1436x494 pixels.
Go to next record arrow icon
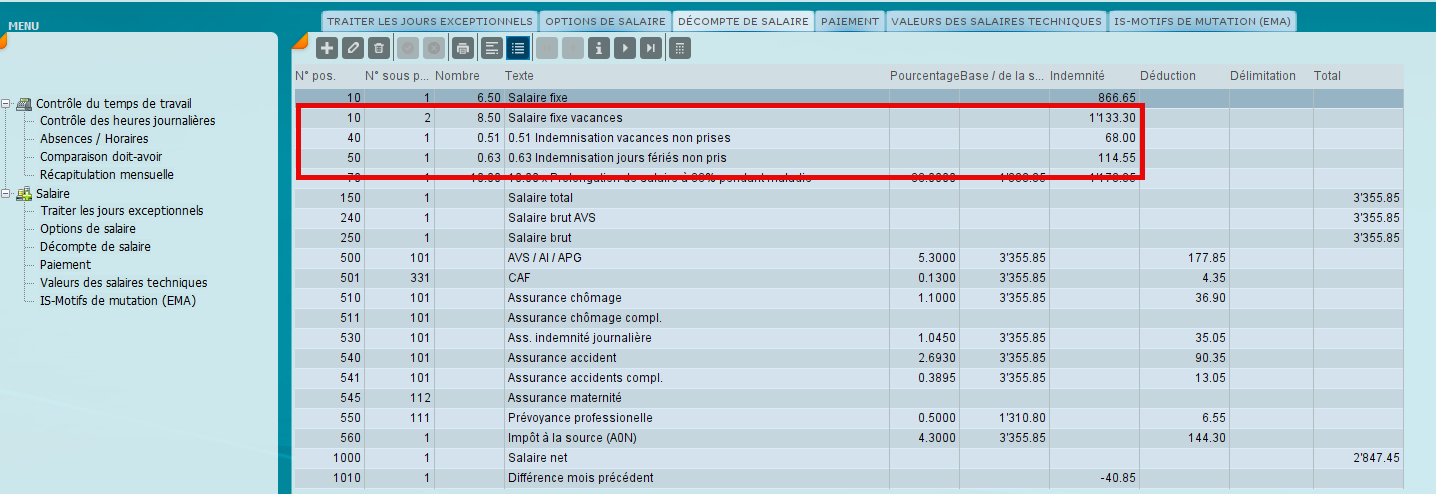pos(625,47)
